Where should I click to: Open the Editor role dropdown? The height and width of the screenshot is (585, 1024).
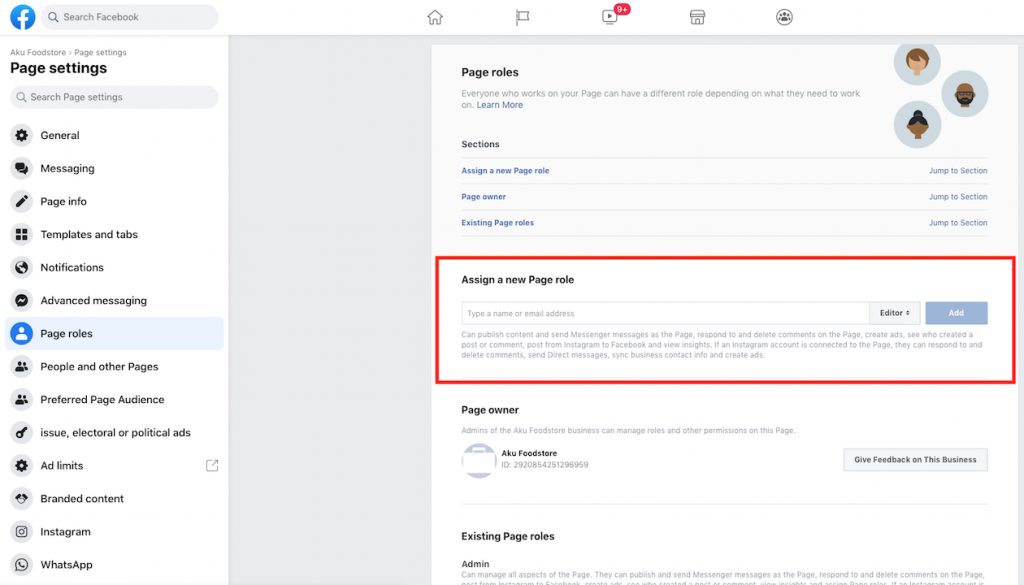[x=895, y=313]
